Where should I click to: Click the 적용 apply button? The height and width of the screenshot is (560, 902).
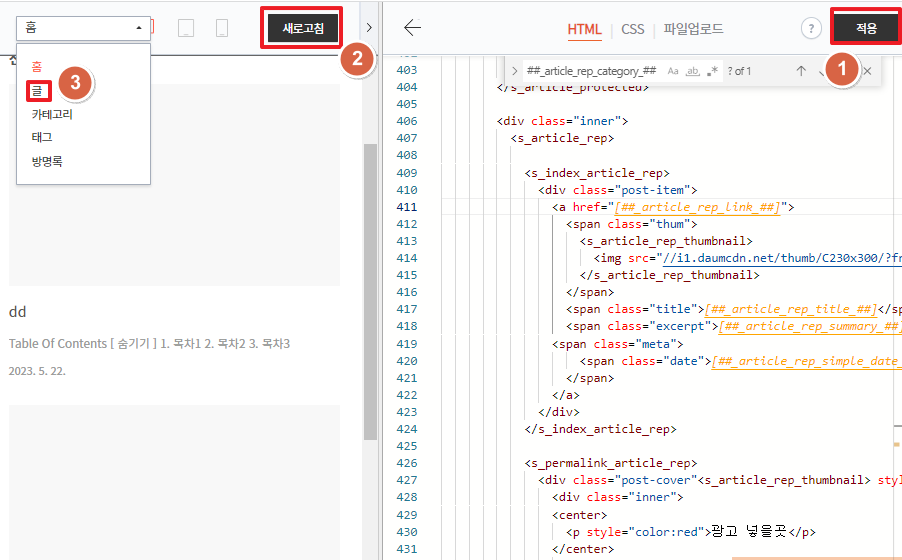click(x=866, y=28)
